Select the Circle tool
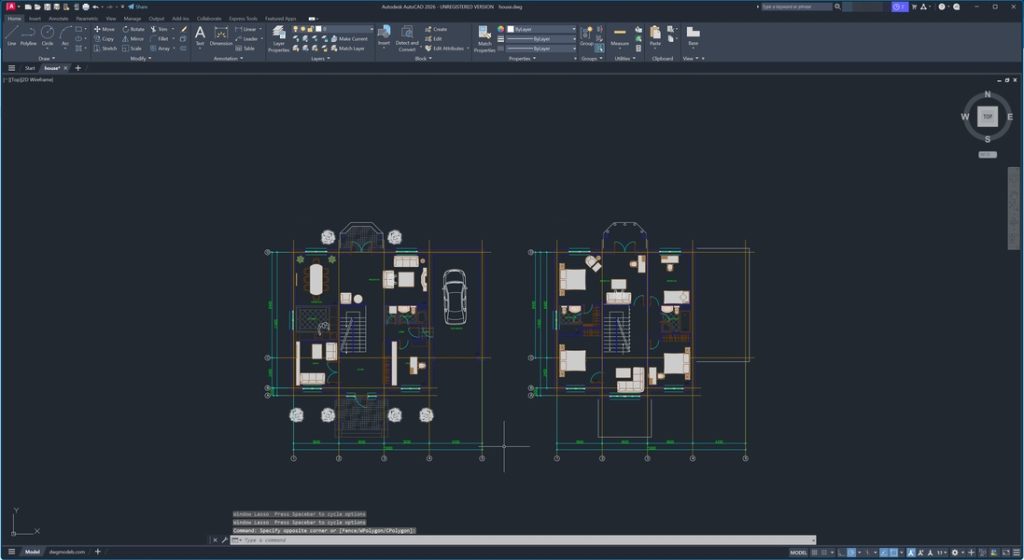The height and width of the screenshot is (560, 1024). click(x=47, y=35)
